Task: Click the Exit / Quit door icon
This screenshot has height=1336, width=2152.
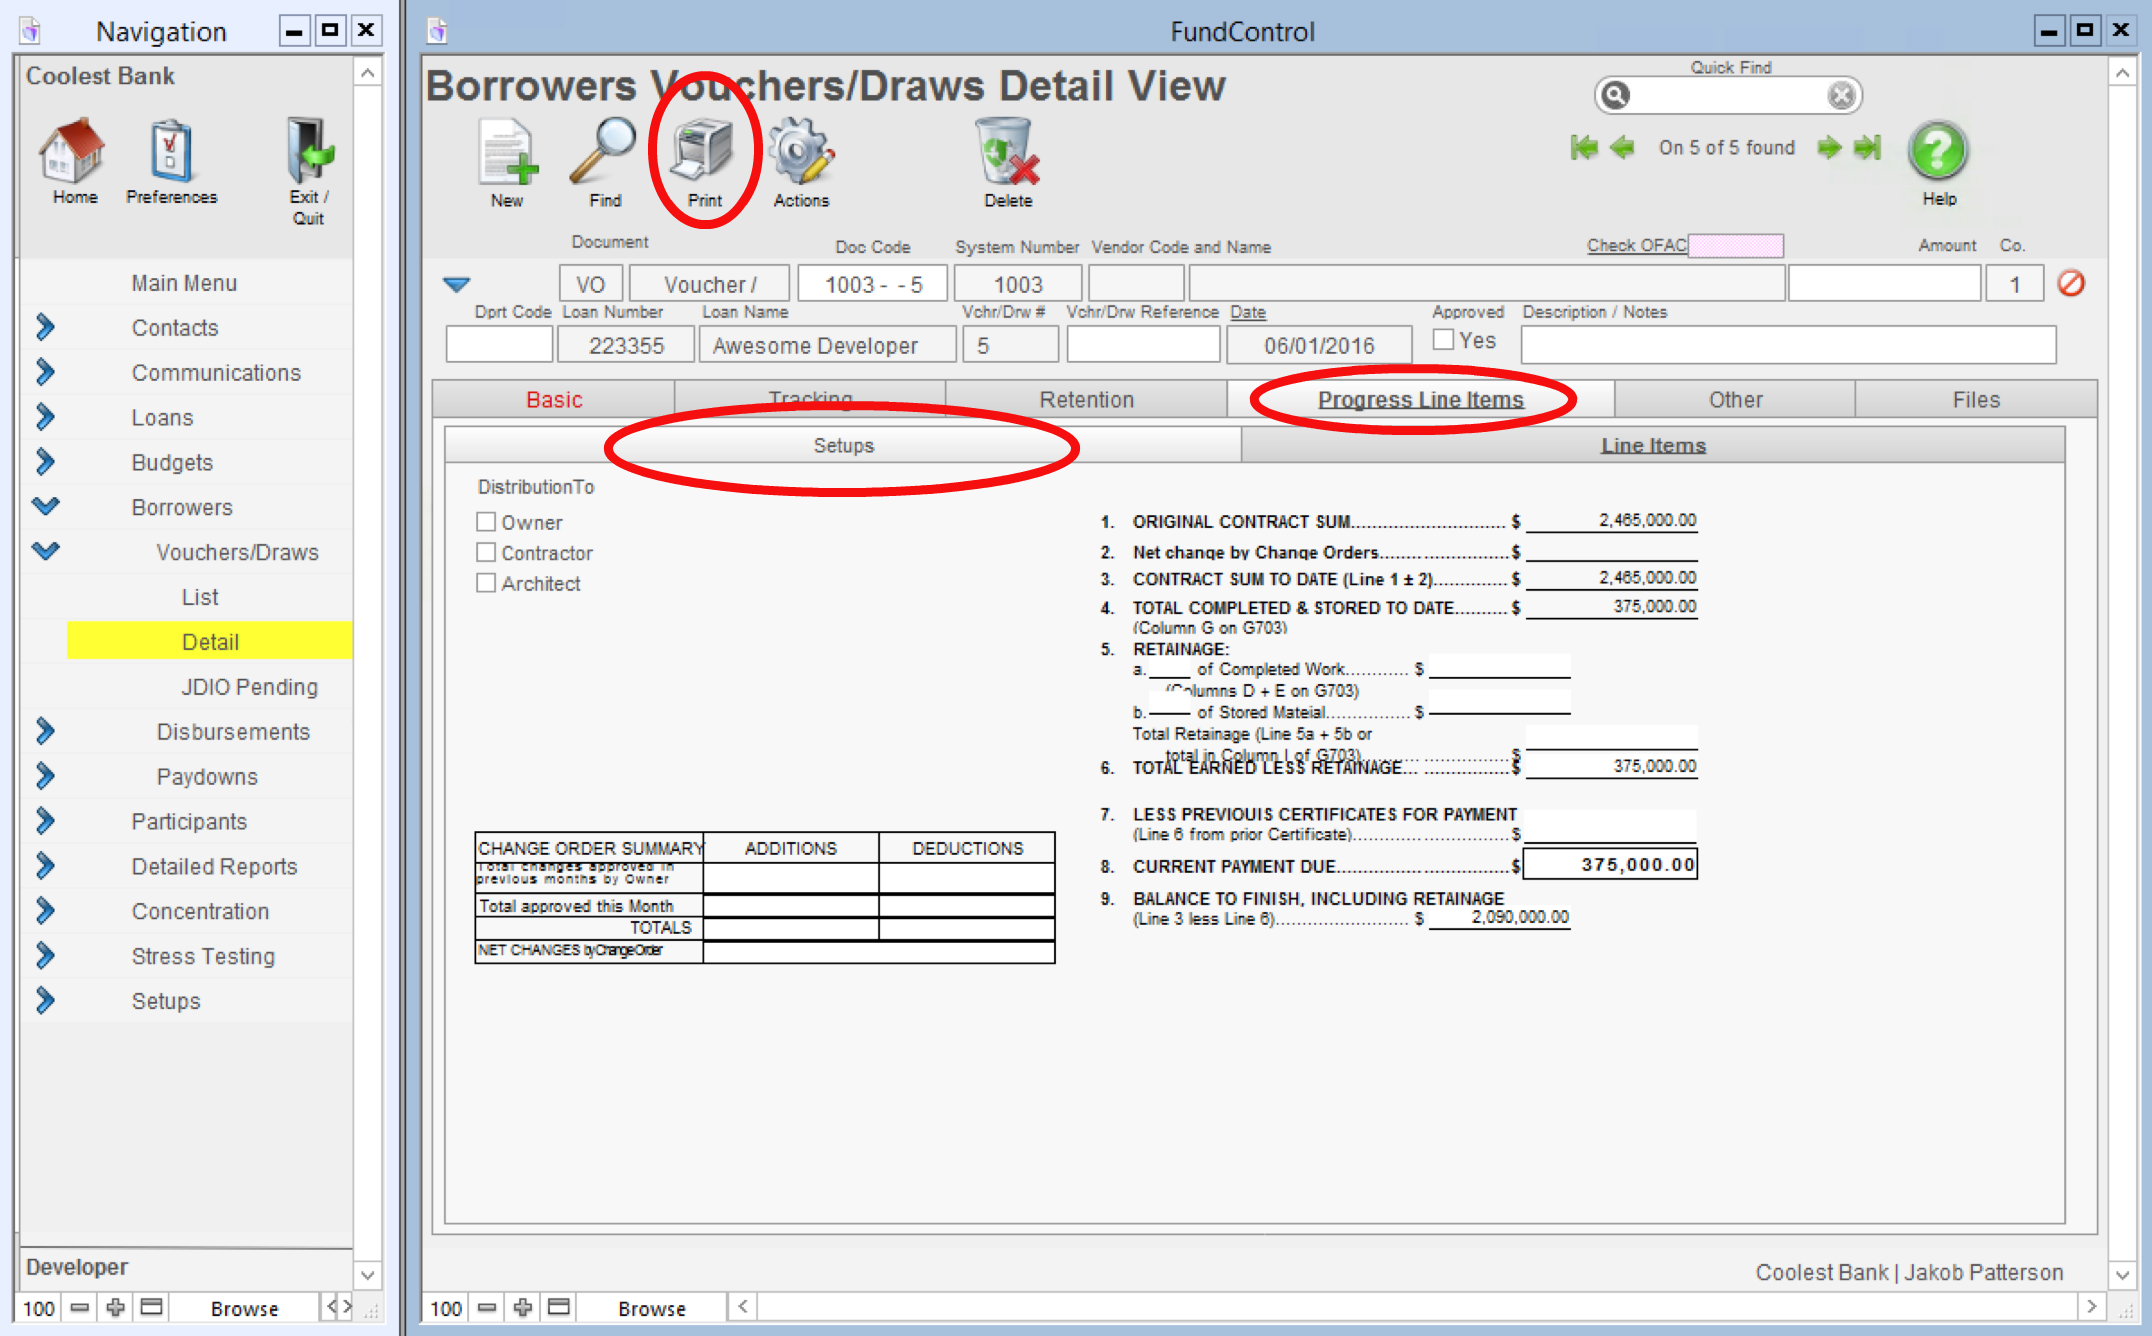Action: [309, 151]
